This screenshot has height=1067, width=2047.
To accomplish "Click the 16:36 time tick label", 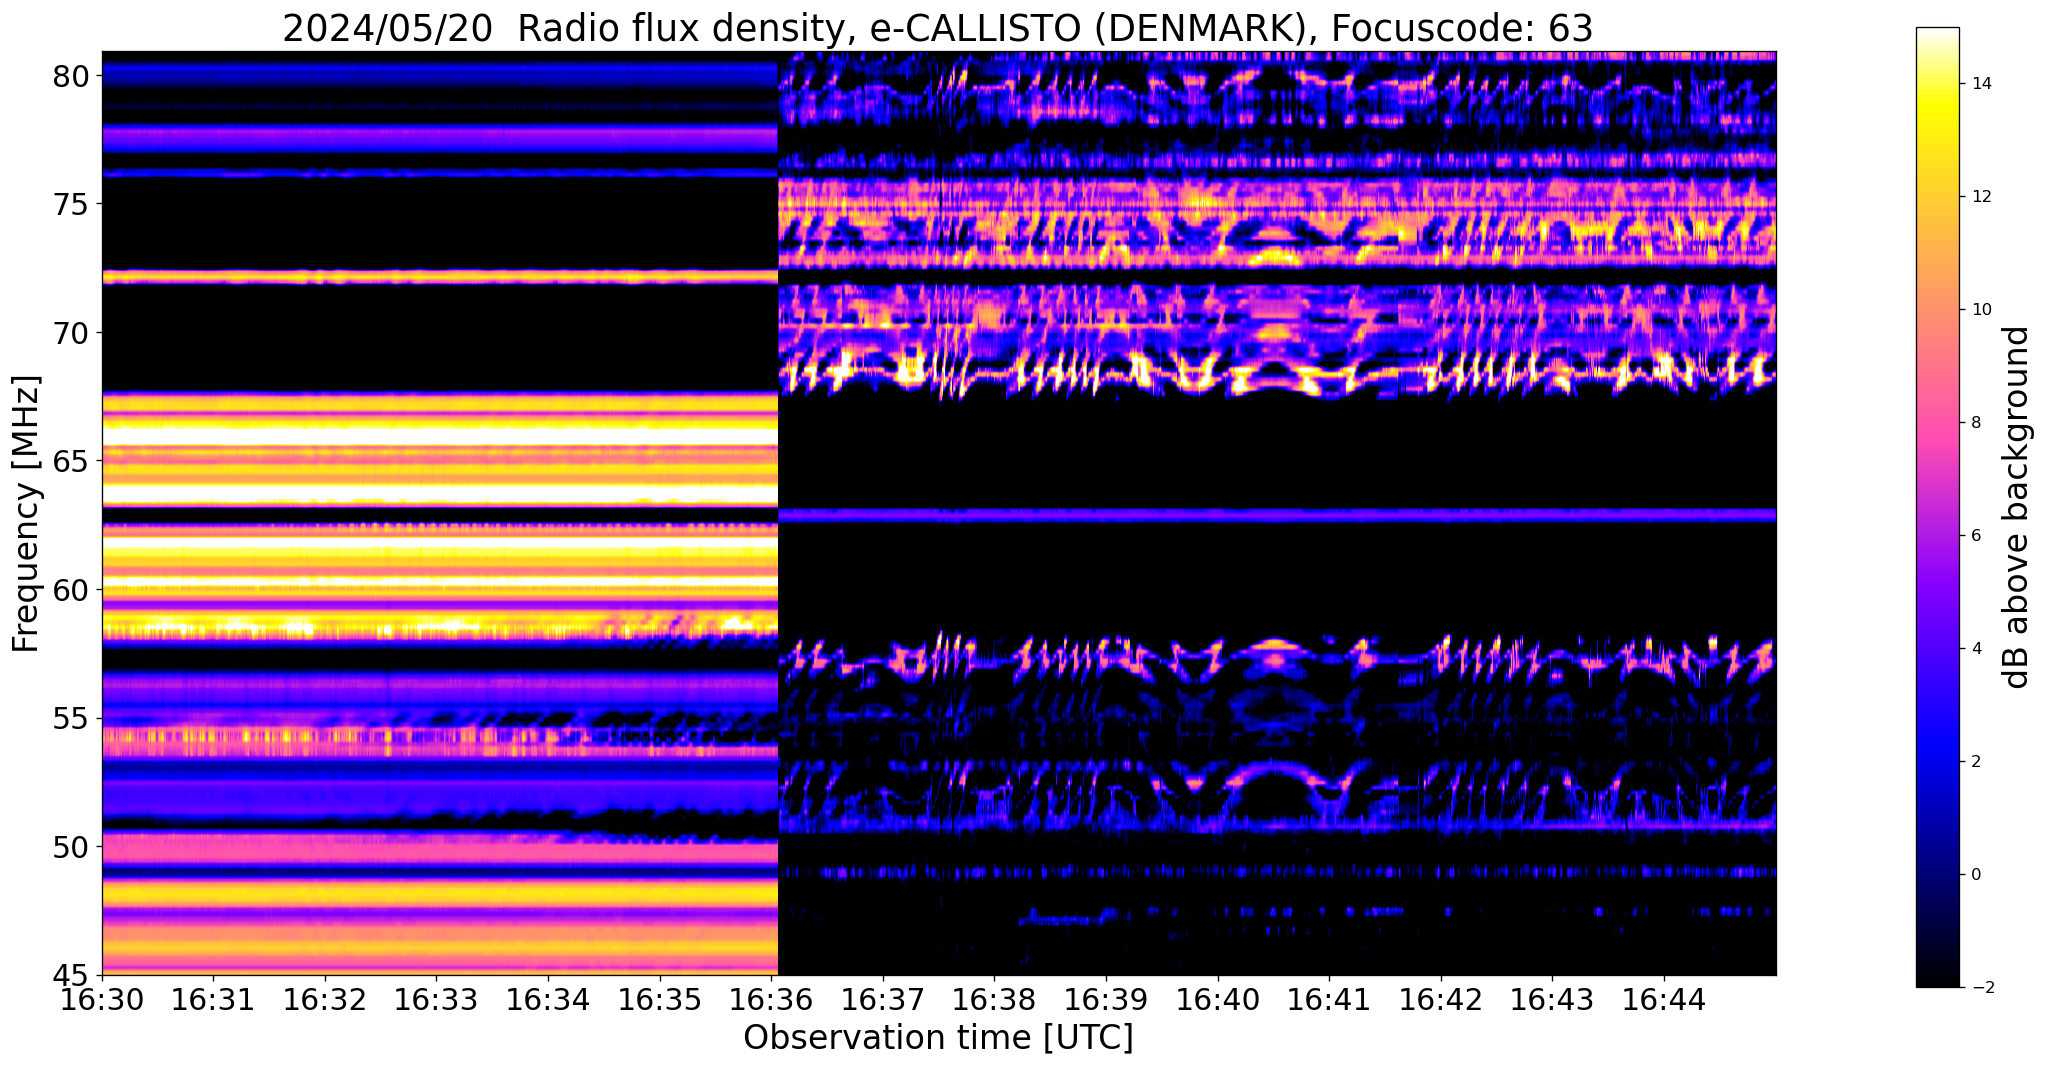I will point(771,1000).
